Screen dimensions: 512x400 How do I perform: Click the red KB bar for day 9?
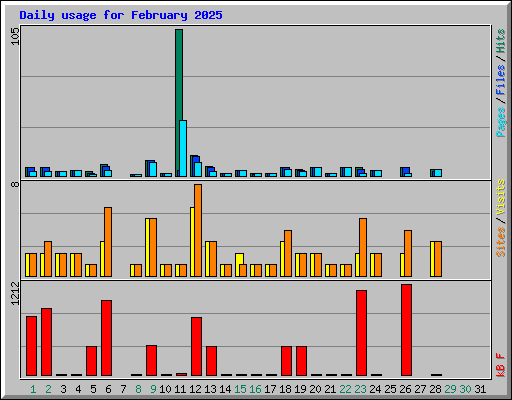coord(151,361)
